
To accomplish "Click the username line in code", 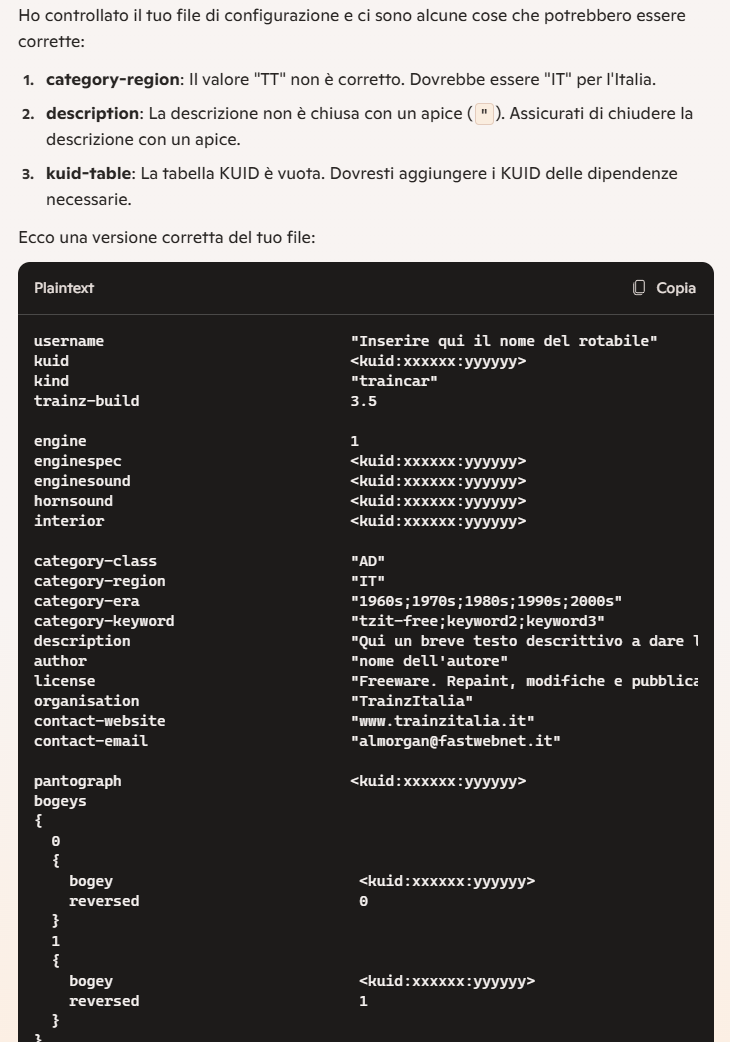I will 345,341.
